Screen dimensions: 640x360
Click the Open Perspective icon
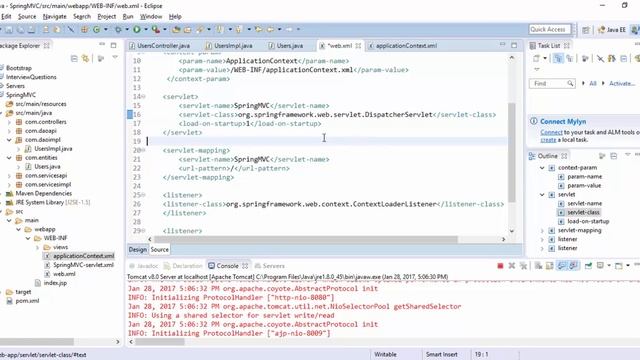(586, 30)
